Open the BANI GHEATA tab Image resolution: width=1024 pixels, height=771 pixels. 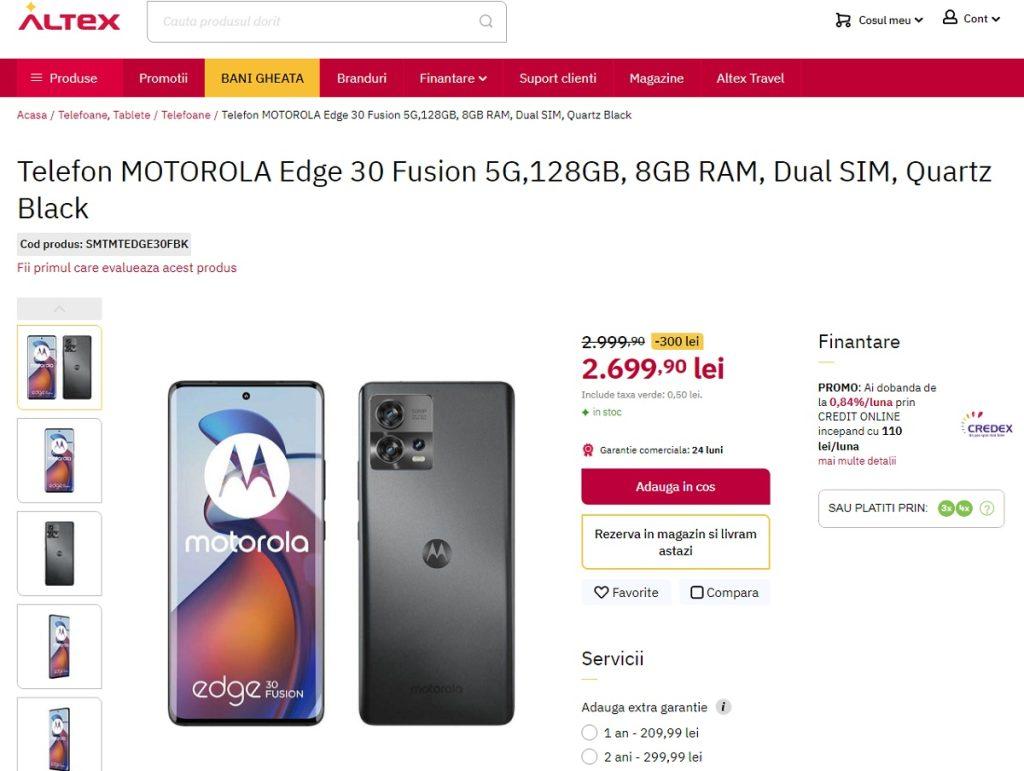(262, 78)
